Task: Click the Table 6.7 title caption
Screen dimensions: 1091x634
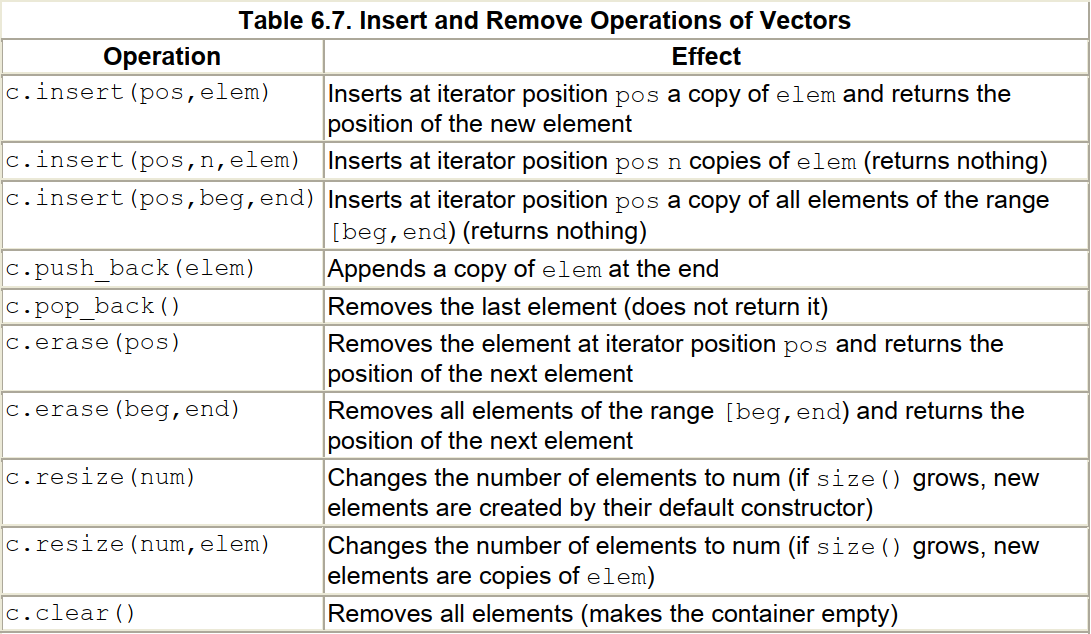Action: point(545,19)
